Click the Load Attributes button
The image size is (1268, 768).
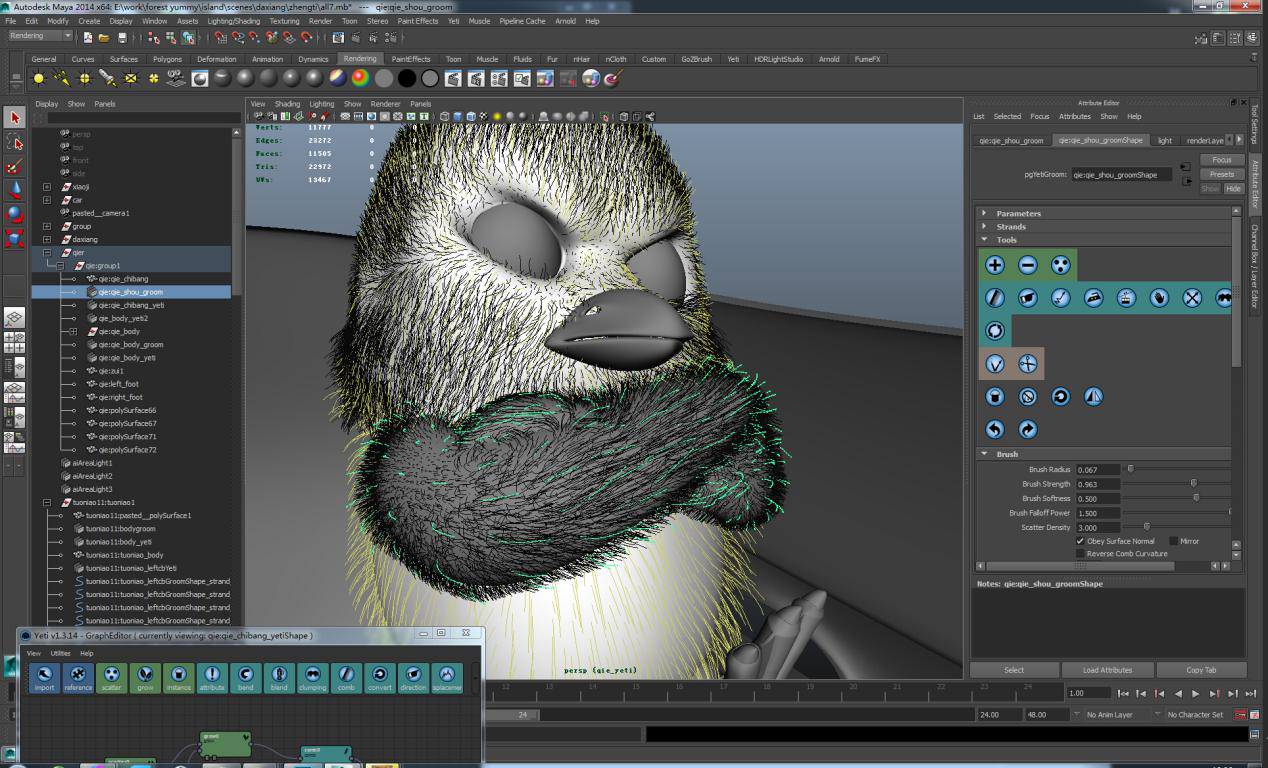(1108, 670)
